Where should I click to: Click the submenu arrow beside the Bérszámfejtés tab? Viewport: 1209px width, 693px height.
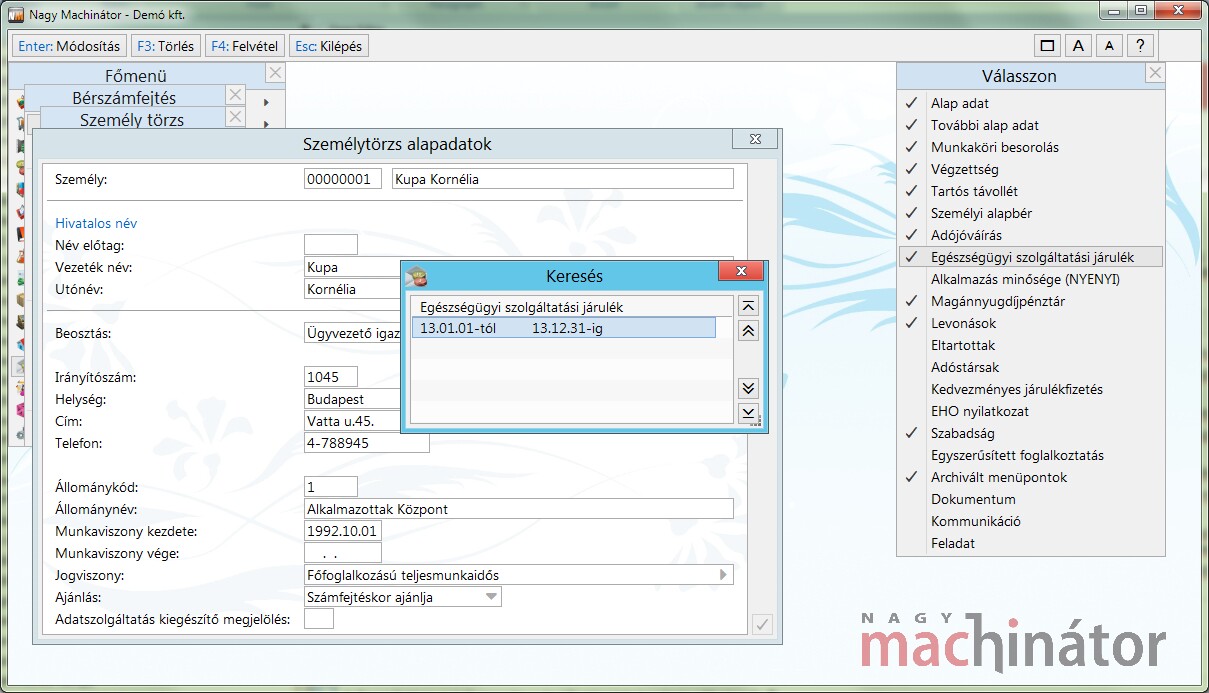(x=266, y=102)
